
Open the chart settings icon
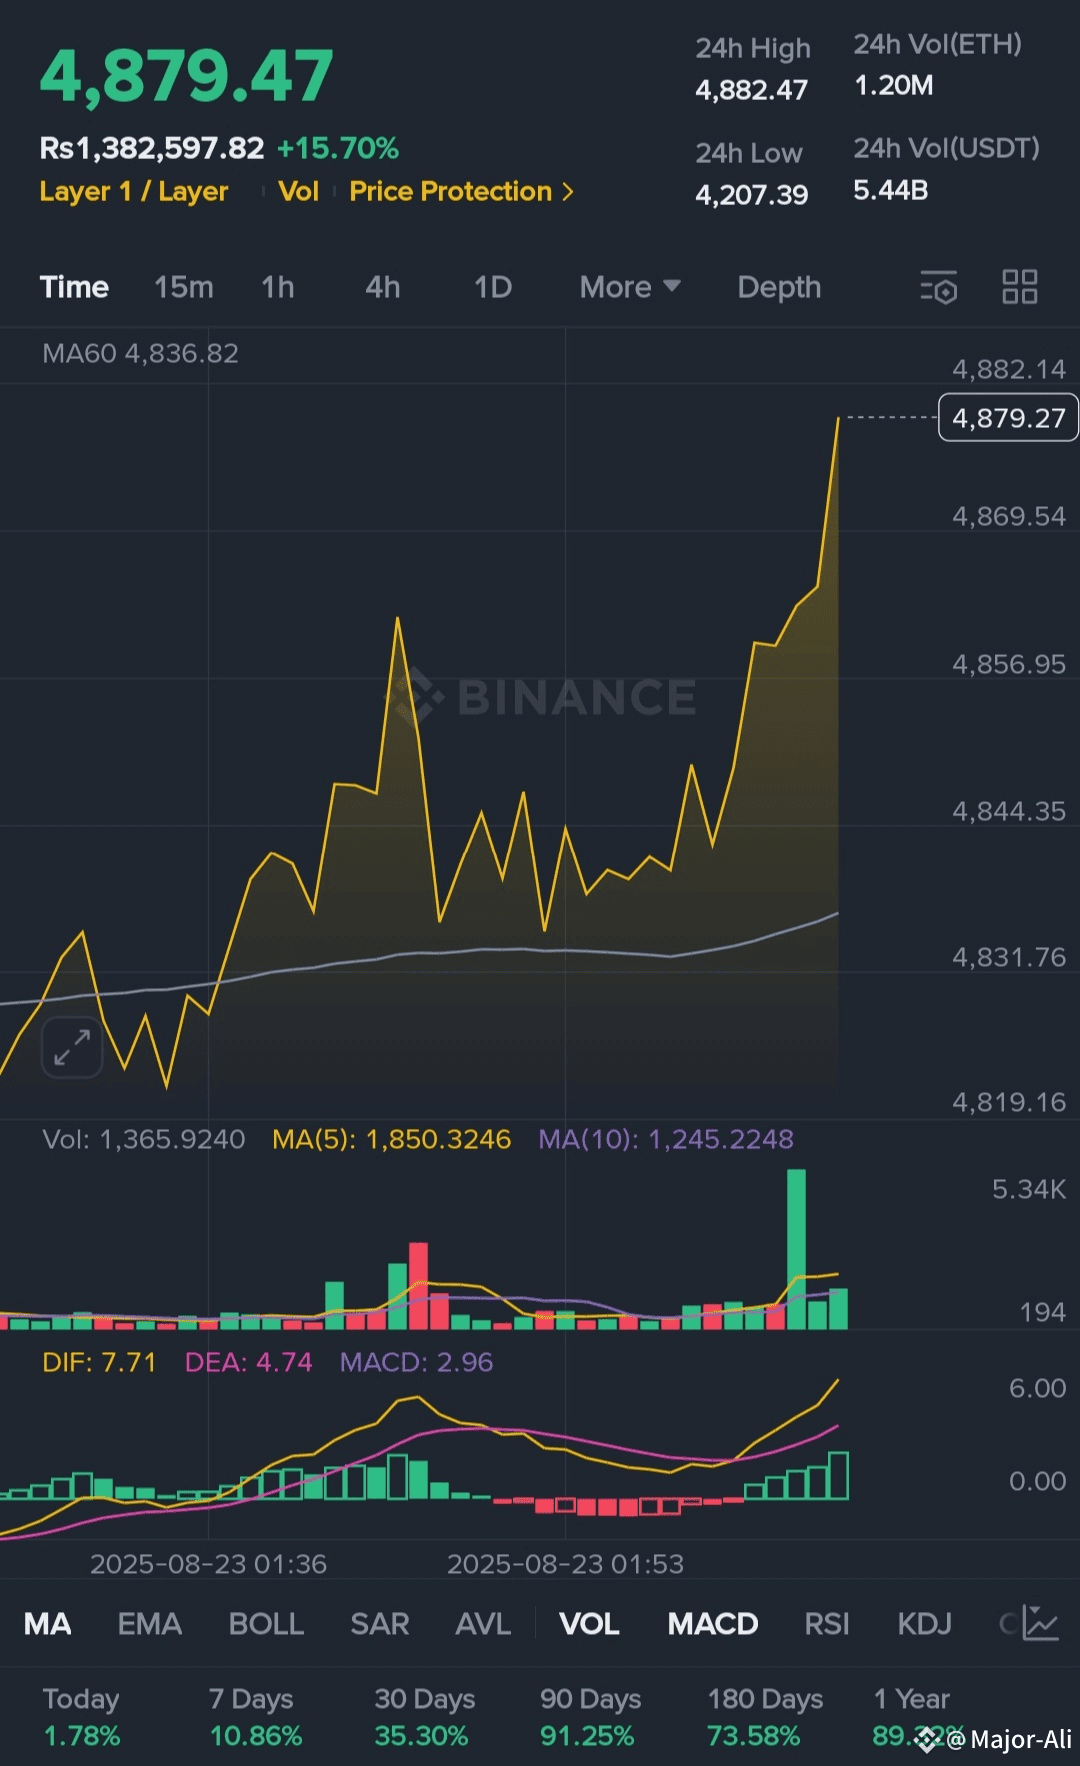coord(939,287)
